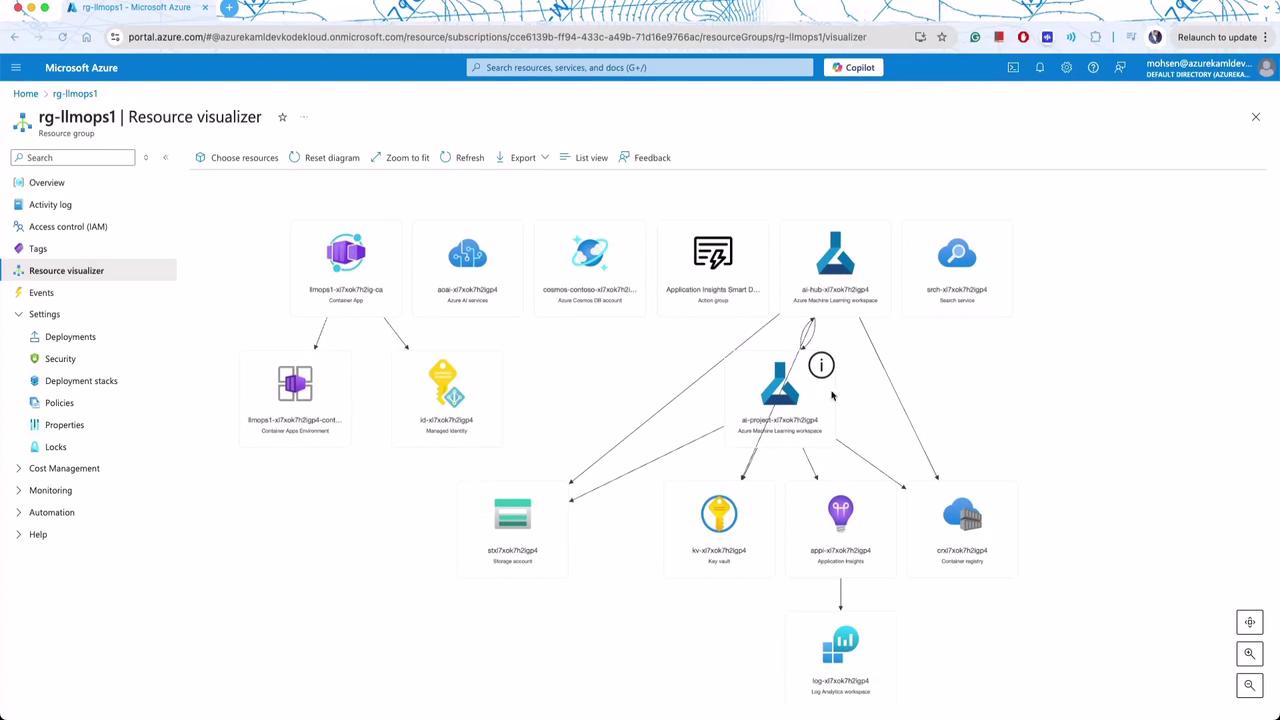Image resolution: width=1280 pixels, height=720 pixels.
Task: Switch to List view
Action: (x=584, y=158)
